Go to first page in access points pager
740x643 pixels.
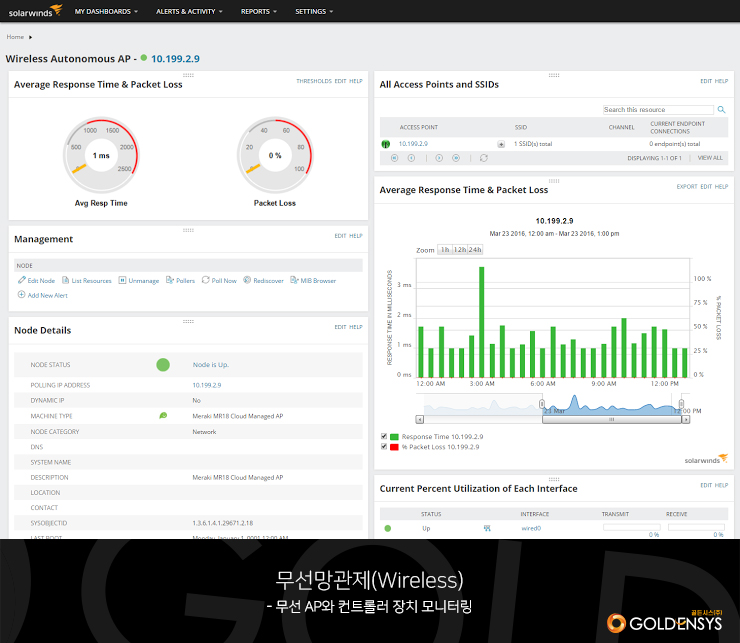click(x=395, y=158)
